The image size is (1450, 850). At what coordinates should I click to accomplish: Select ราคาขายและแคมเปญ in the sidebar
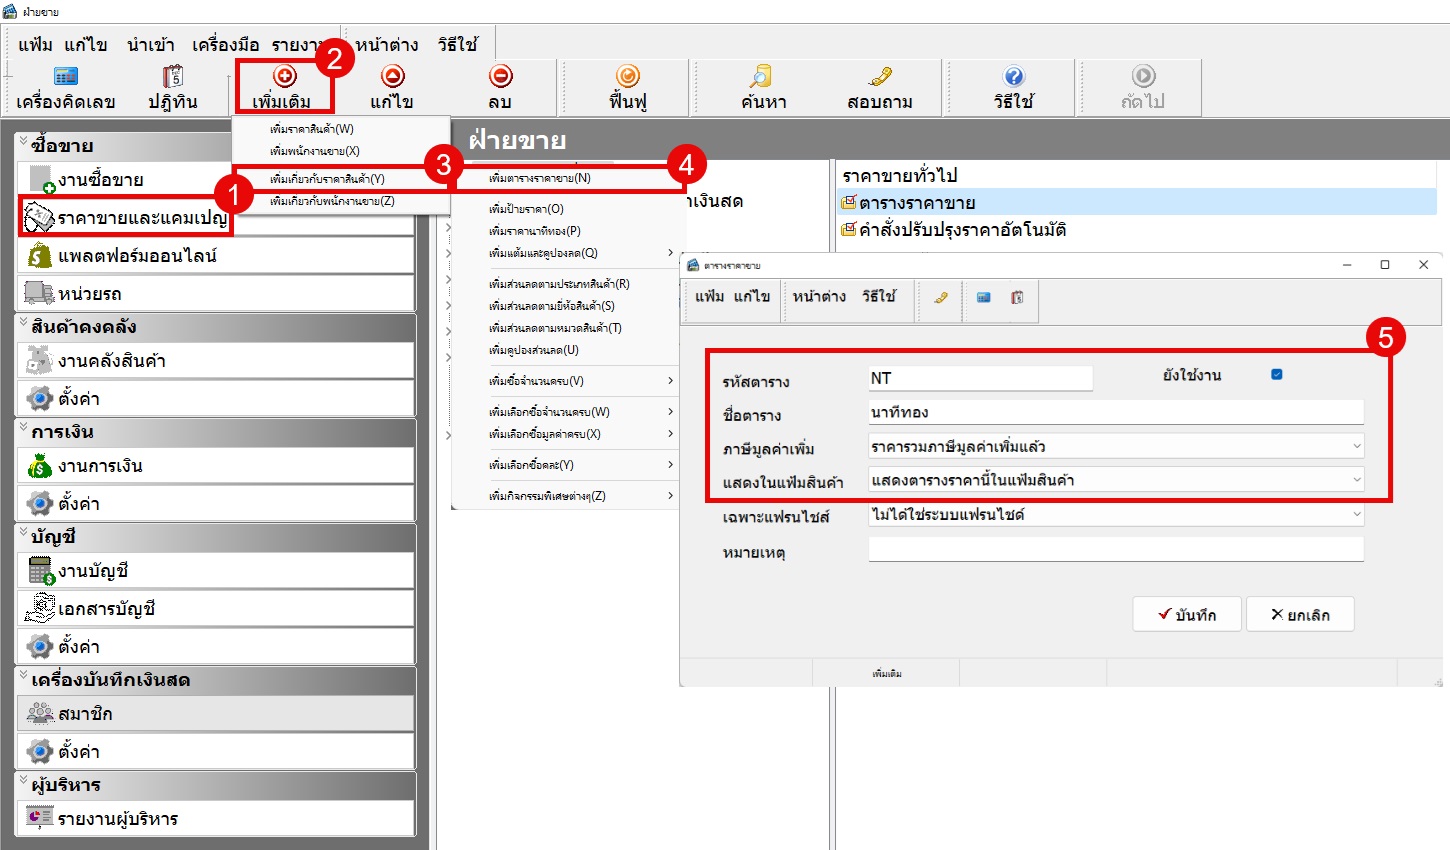point(142,218)
